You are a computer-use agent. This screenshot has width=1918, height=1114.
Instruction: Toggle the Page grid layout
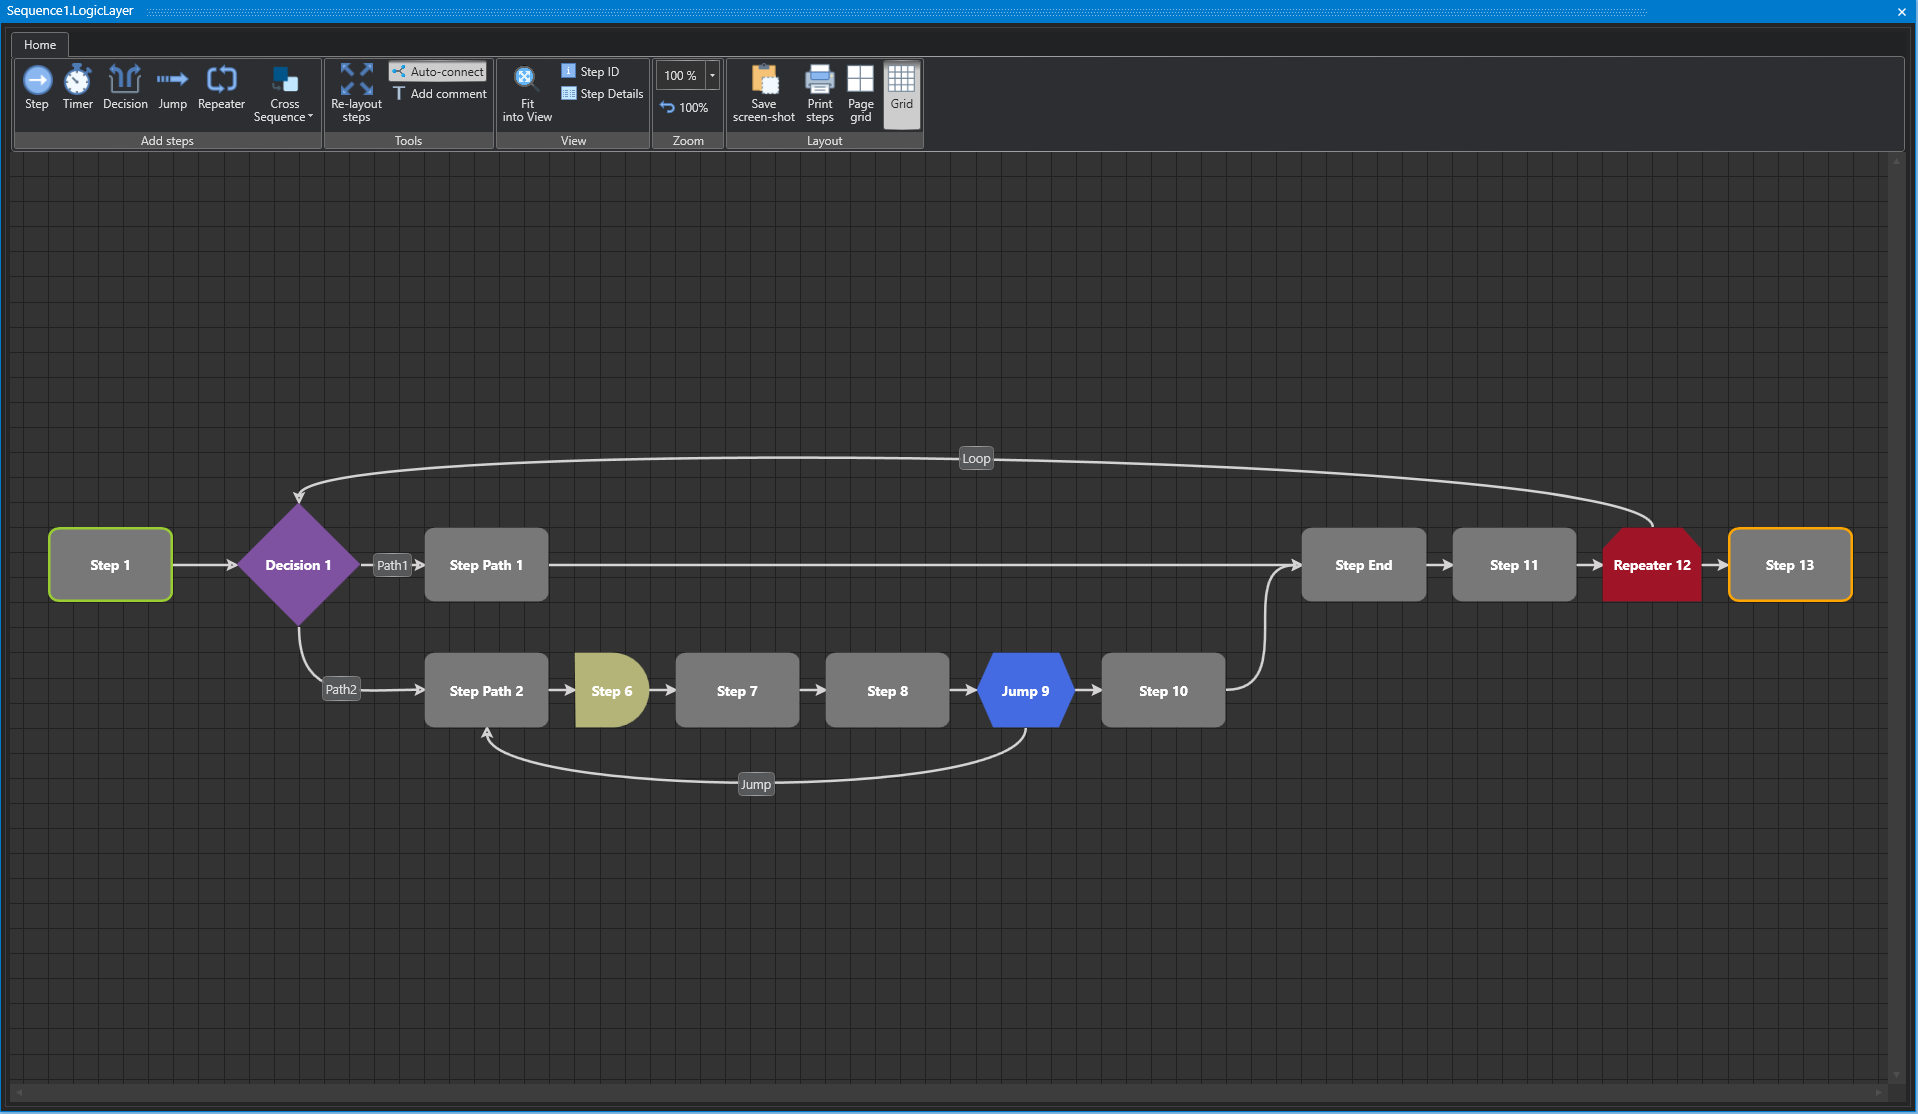click(x=860, y=94)
